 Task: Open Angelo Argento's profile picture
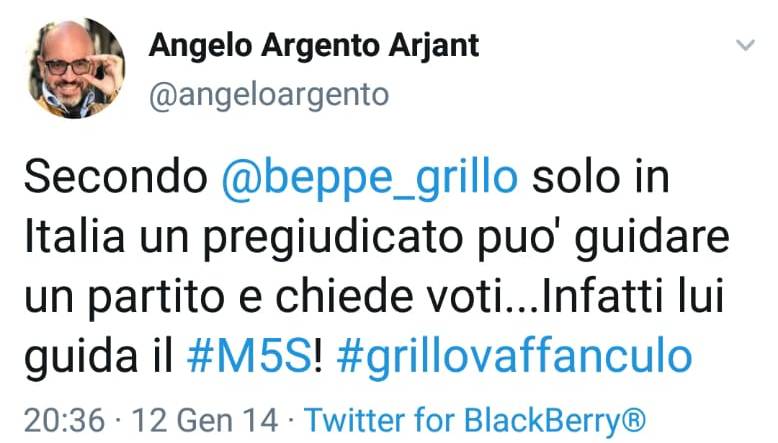click(75, 68)
